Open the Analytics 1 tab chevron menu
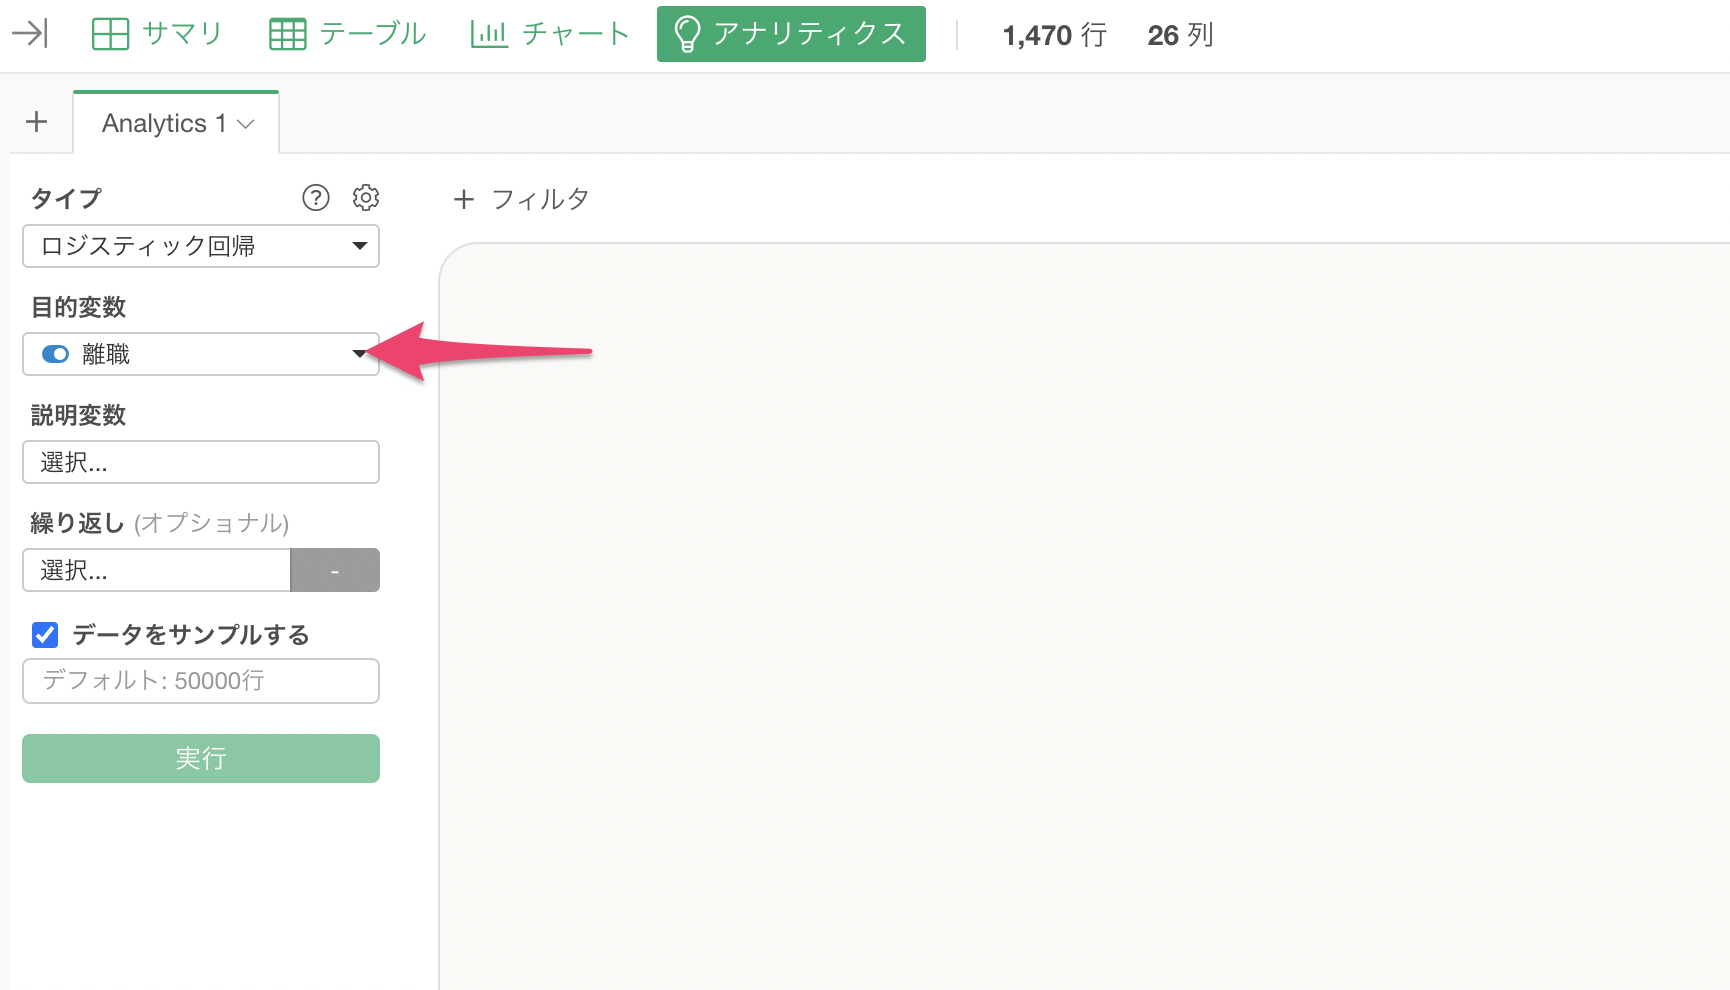Image resolution: width=1730 pixels, height=990 pixels. pyautogui.click(x=246, y=124)
